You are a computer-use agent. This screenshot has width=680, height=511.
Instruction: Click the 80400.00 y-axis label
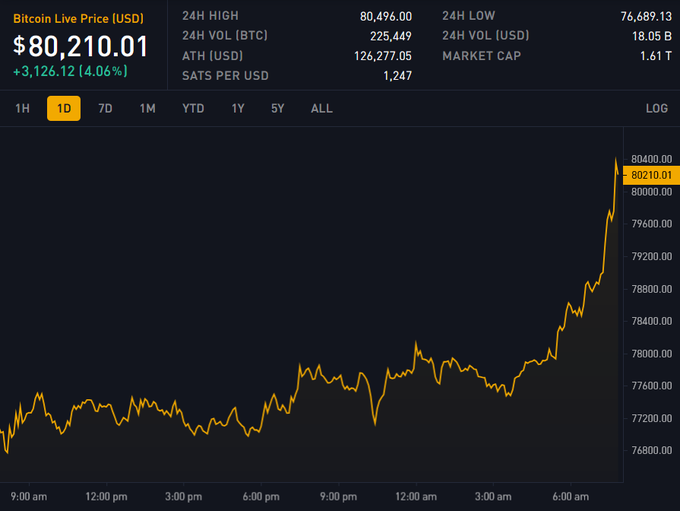click(651, 159)
